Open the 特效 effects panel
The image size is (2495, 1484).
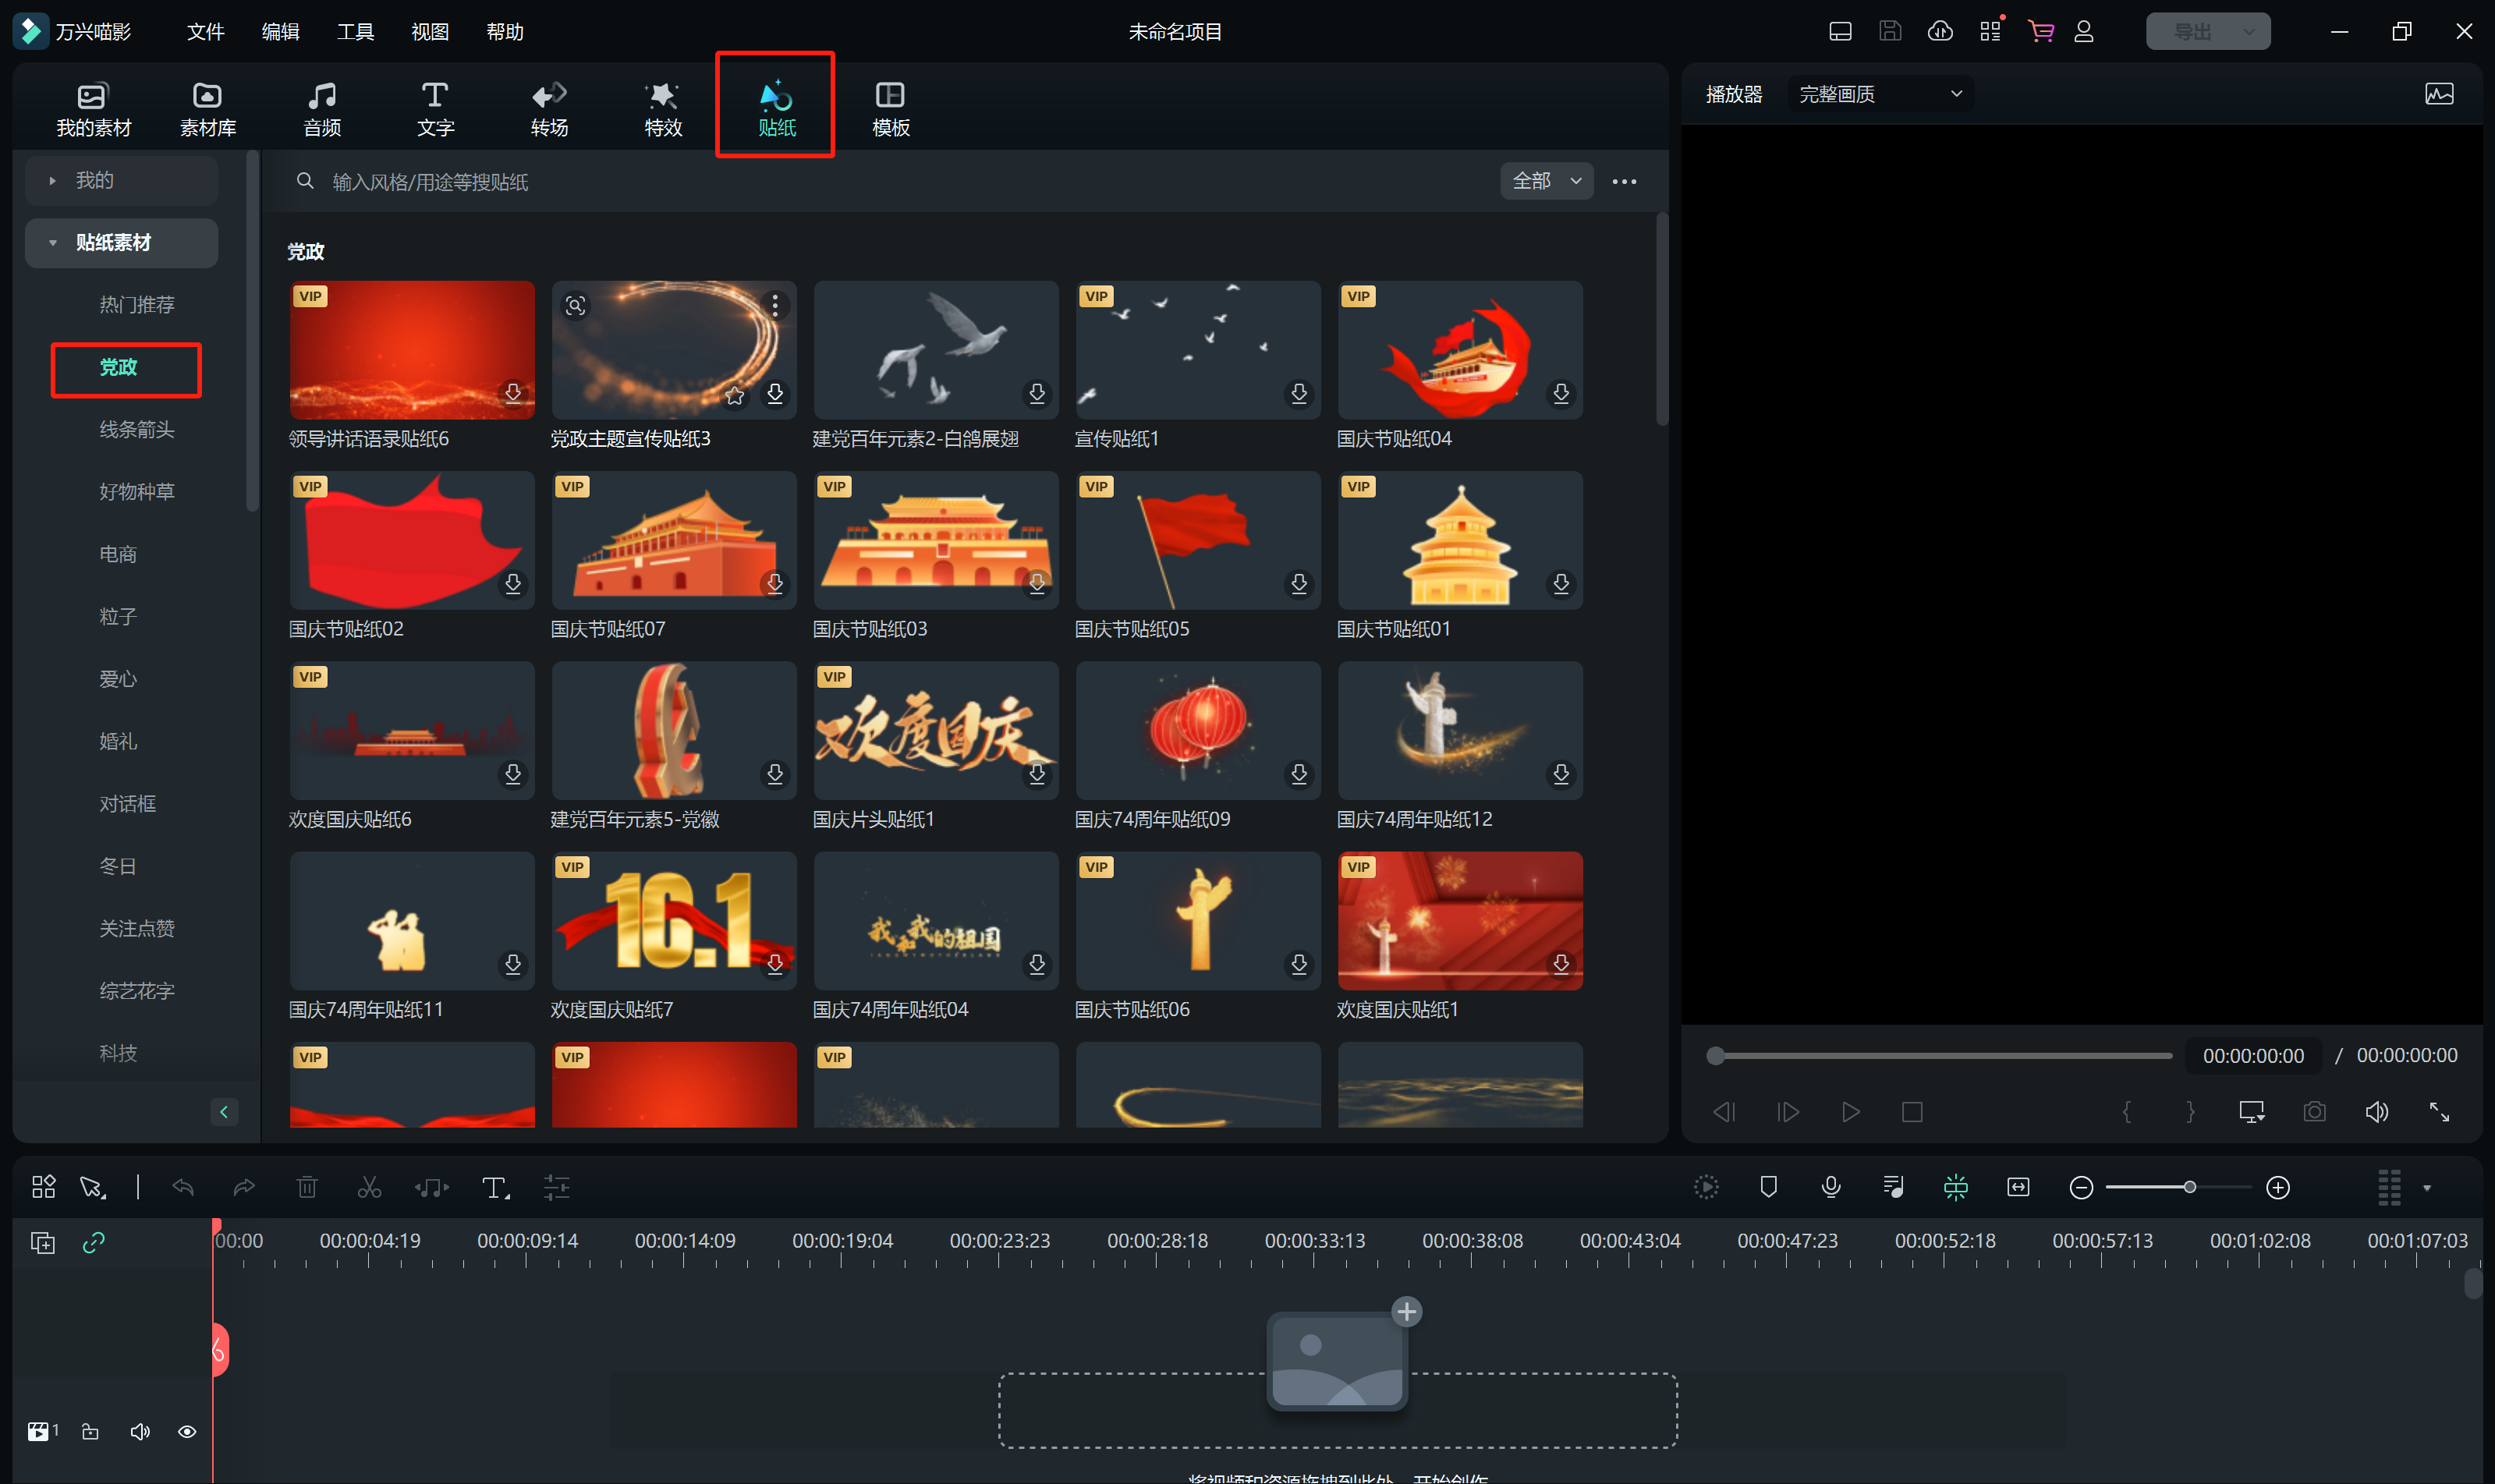click(662, 108)
